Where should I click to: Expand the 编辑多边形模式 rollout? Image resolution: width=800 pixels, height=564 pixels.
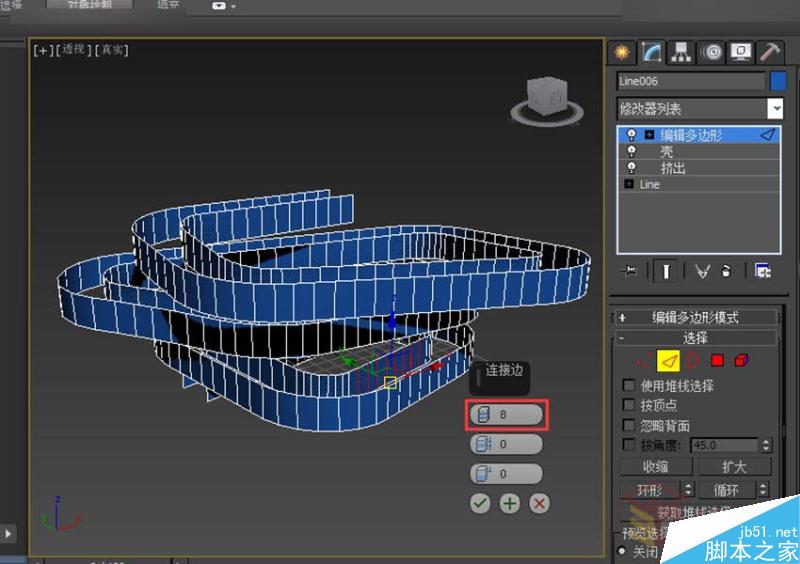695,317
